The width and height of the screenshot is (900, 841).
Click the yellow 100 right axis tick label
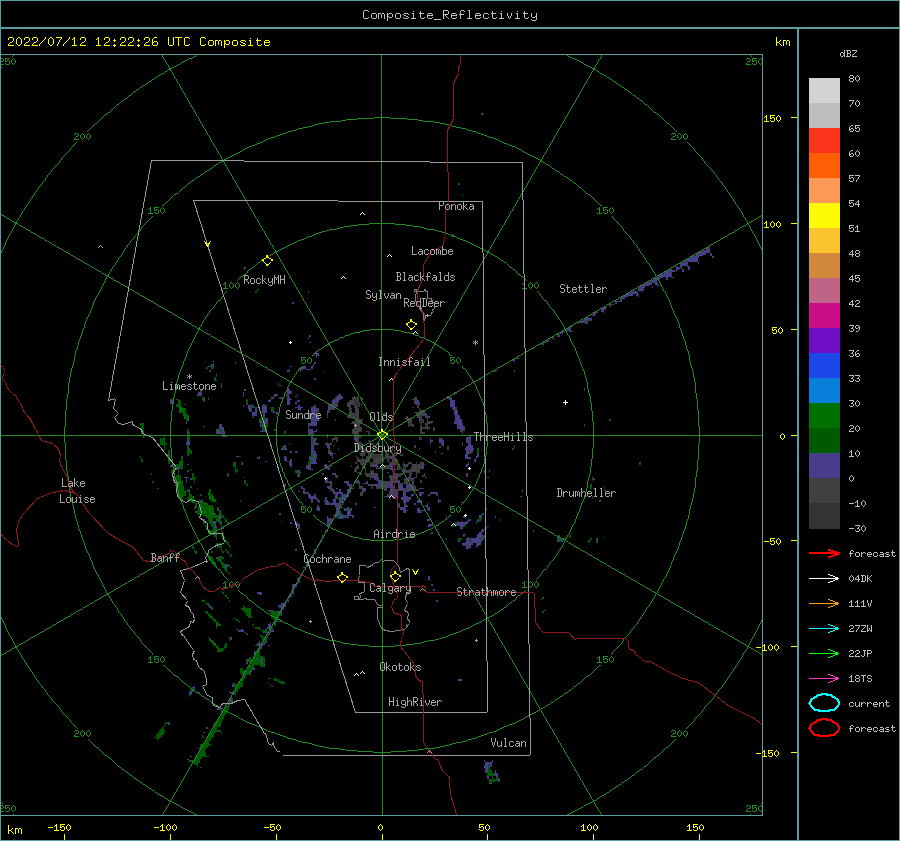pyautogui.click(x=773, y=224)
